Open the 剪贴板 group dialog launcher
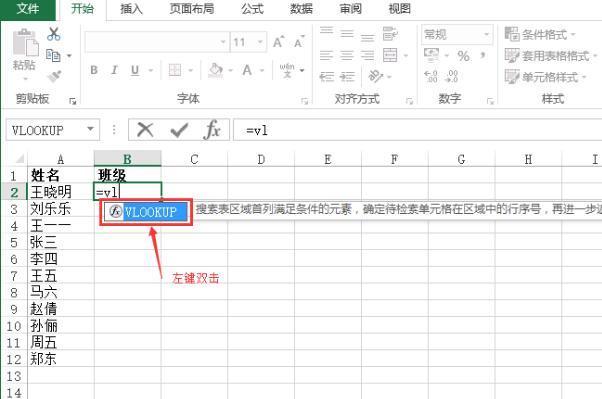The width and height of the screenshot is (602, 399). (x=73, y=101)
